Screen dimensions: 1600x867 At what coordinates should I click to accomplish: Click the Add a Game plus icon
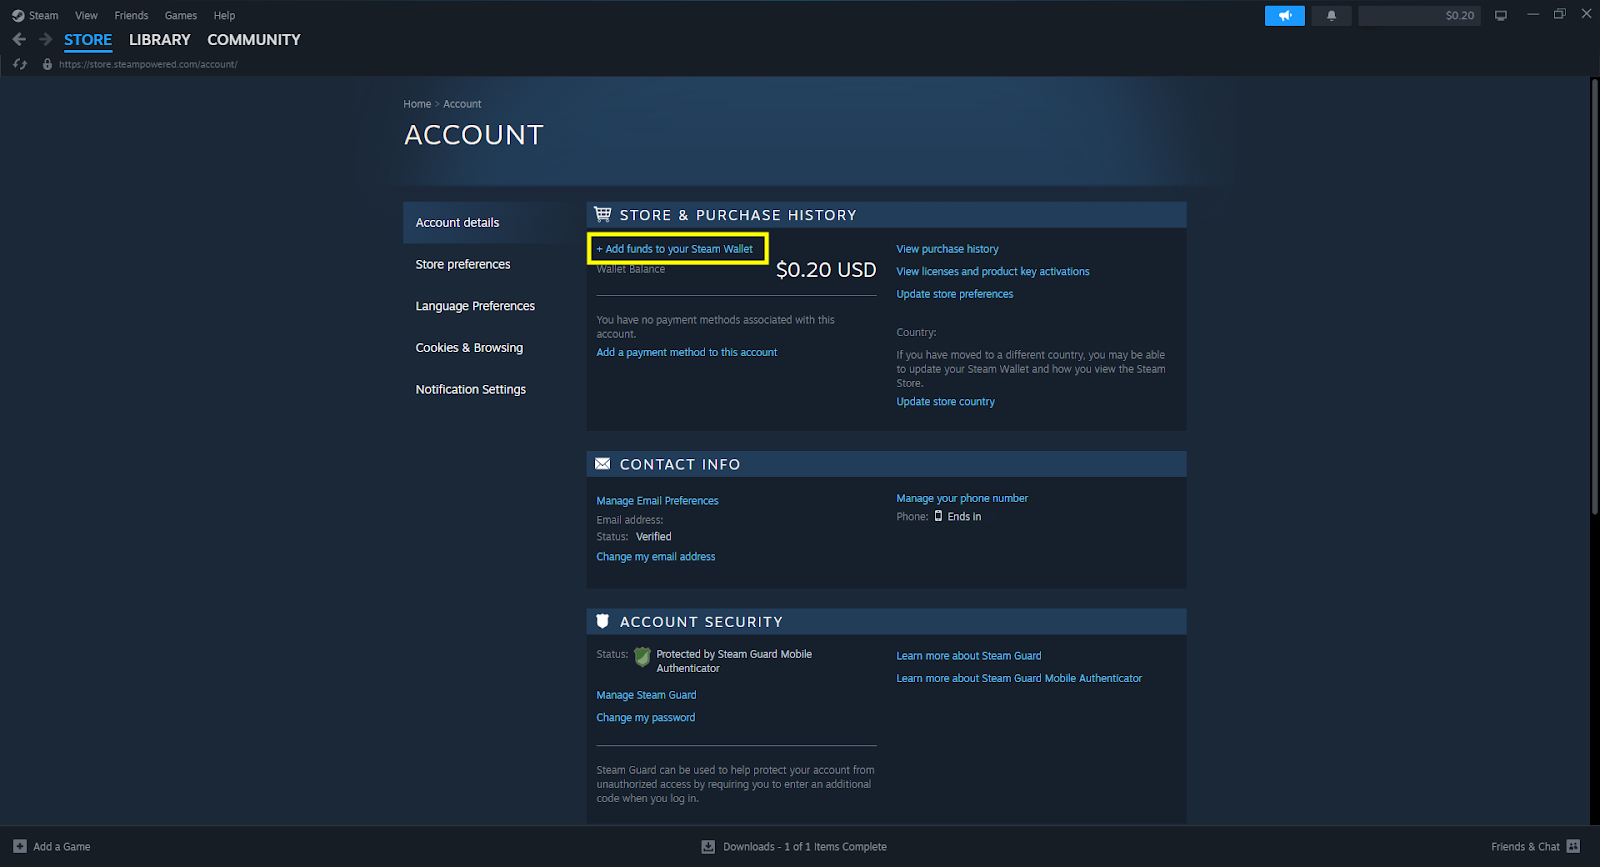pos(20,846)
